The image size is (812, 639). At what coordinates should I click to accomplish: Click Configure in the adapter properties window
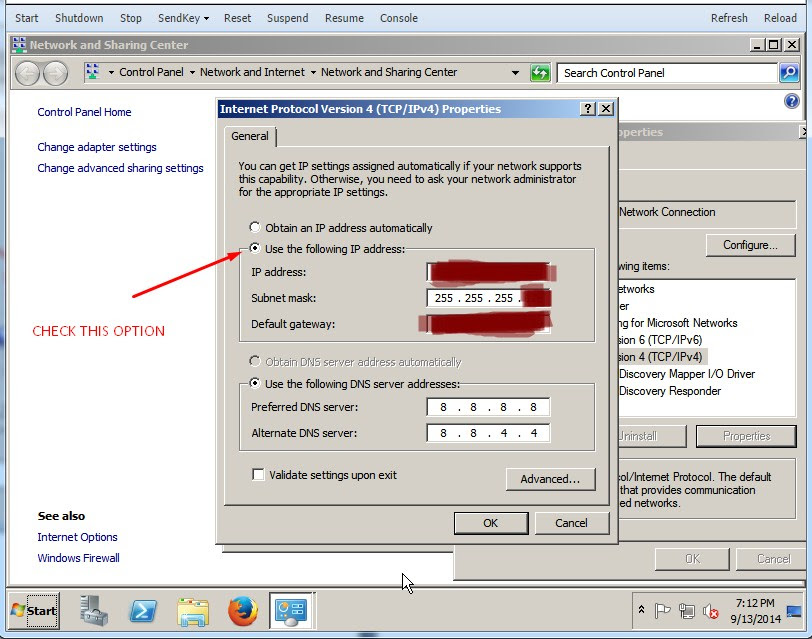tap(750, 245)
